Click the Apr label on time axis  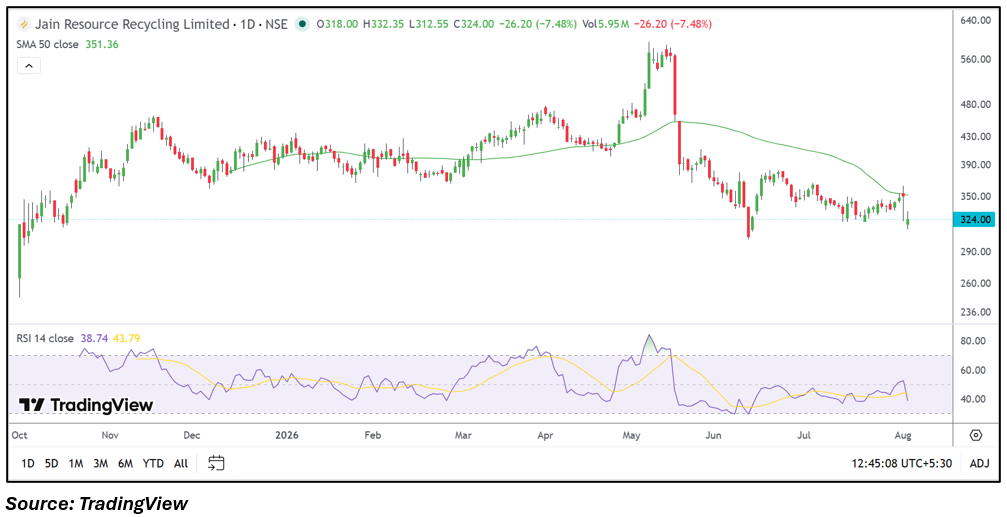click(x=545, y=435)
